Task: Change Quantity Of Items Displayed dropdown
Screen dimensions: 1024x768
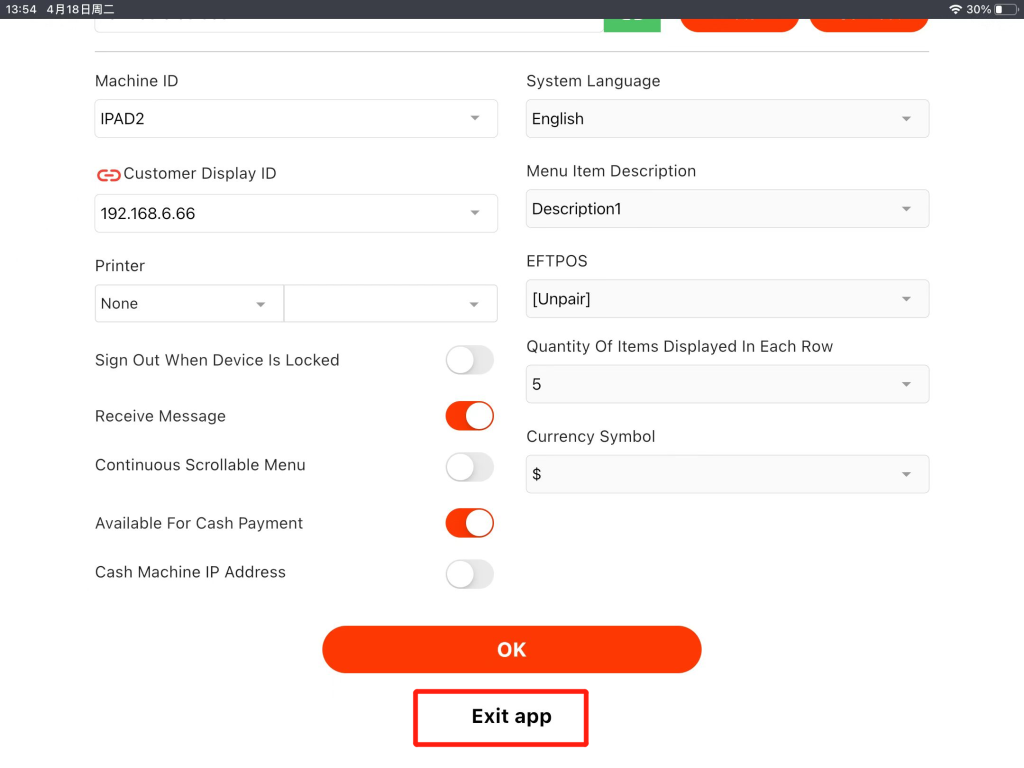Action: tap(727, 385)
